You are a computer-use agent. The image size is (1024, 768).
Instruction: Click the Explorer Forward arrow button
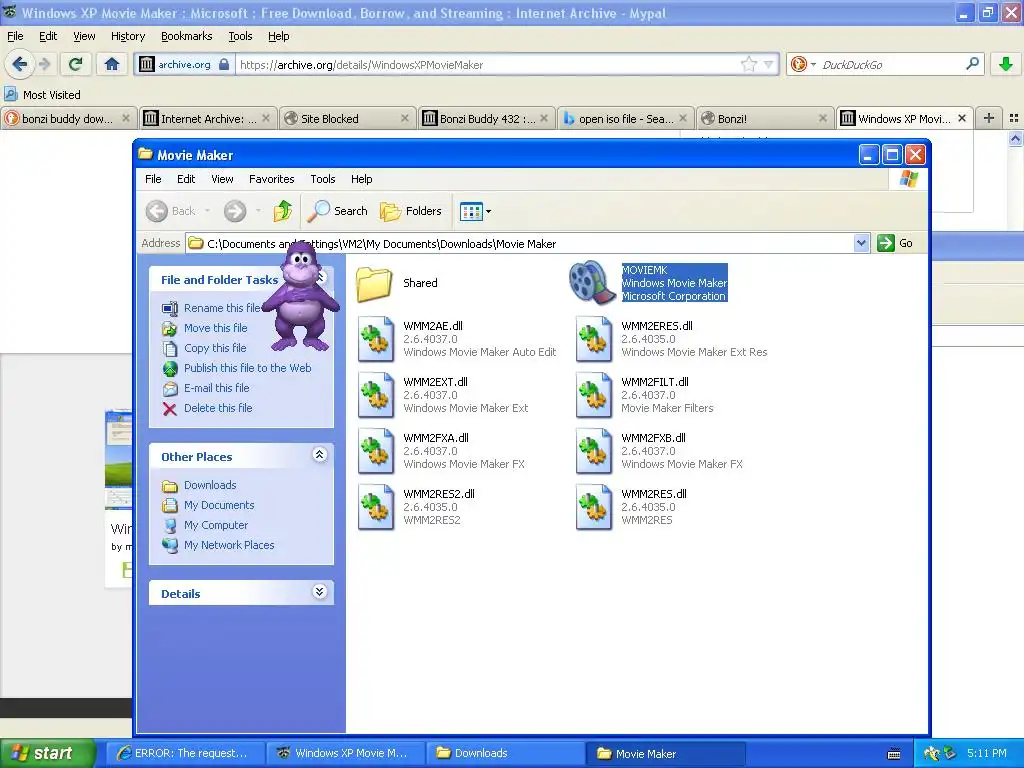click(x=235, y=211)
